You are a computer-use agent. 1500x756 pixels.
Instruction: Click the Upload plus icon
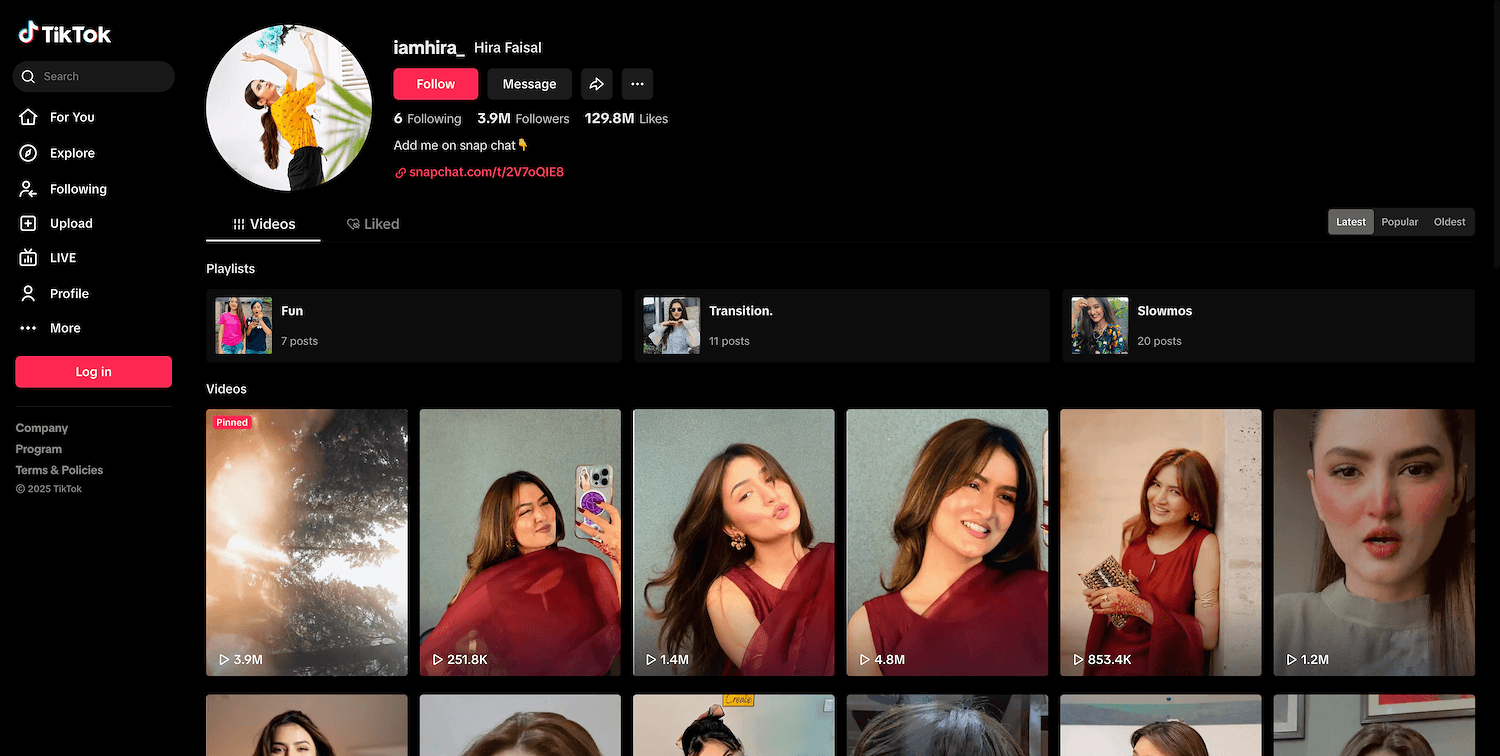29,224
